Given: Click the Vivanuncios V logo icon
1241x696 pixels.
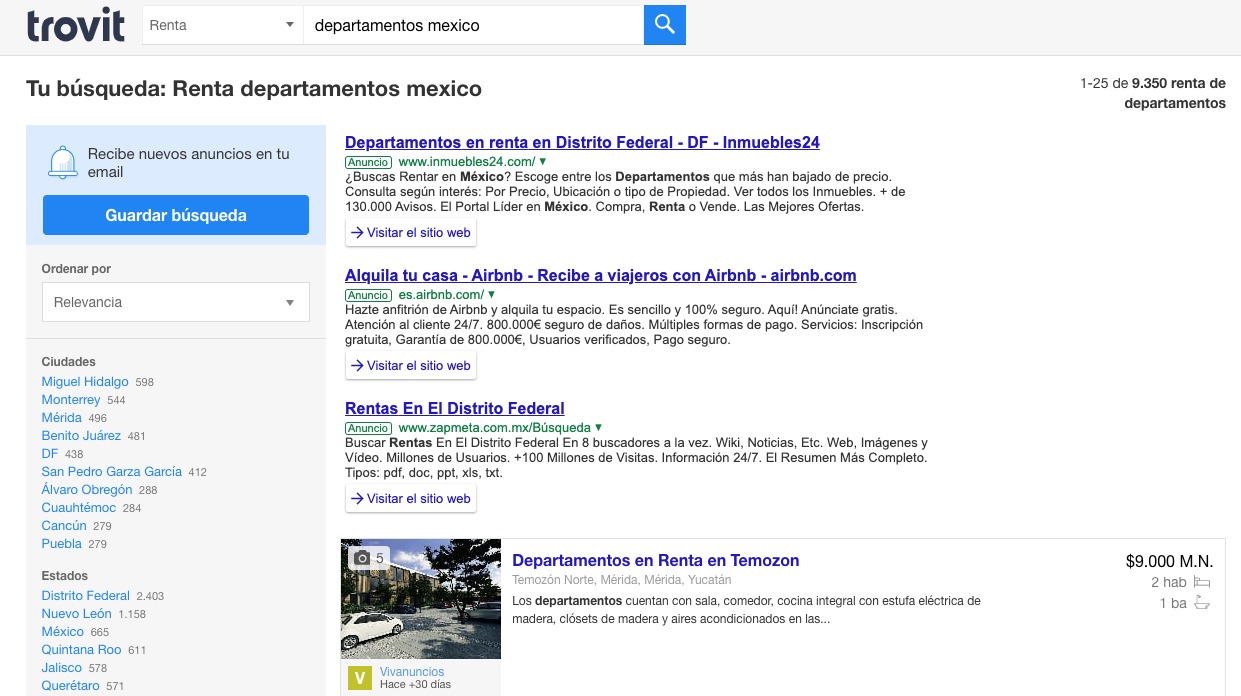Looking at the screenshot, I should 360,679.
